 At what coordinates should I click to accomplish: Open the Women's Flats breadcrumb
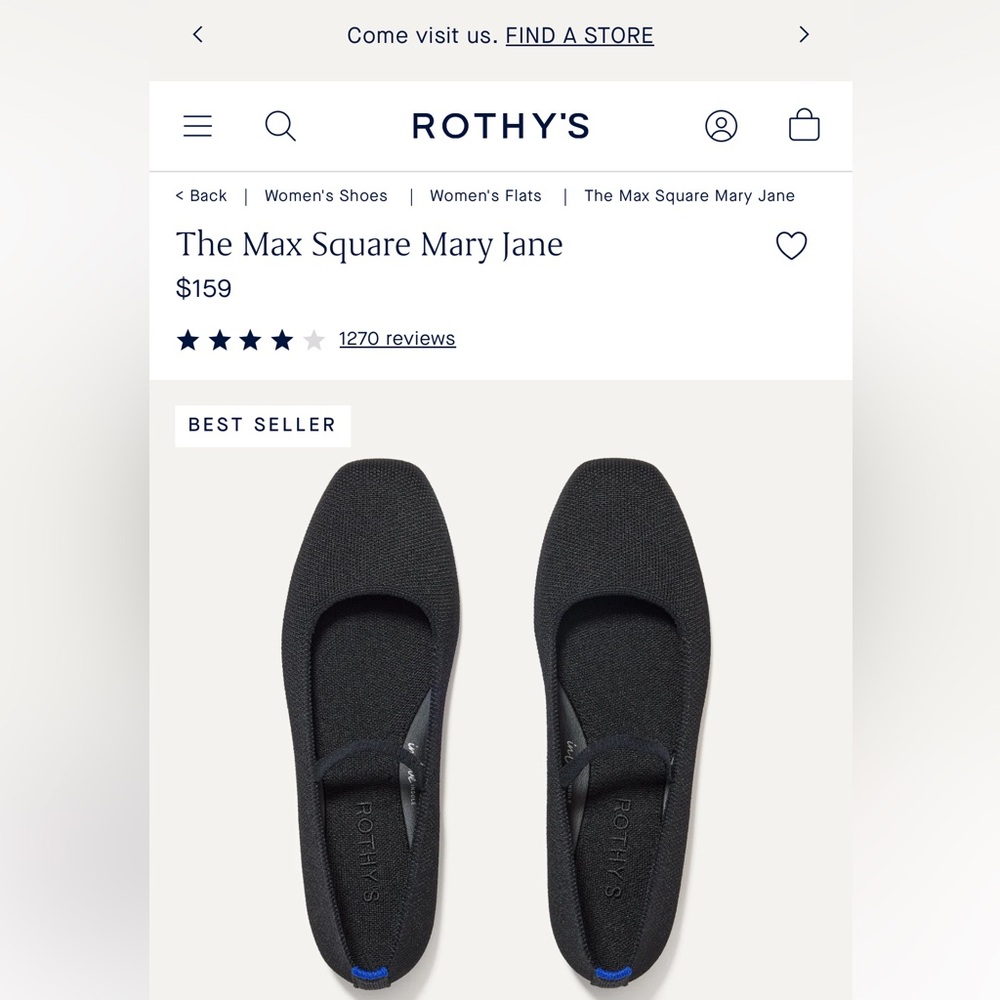[485, 196]
